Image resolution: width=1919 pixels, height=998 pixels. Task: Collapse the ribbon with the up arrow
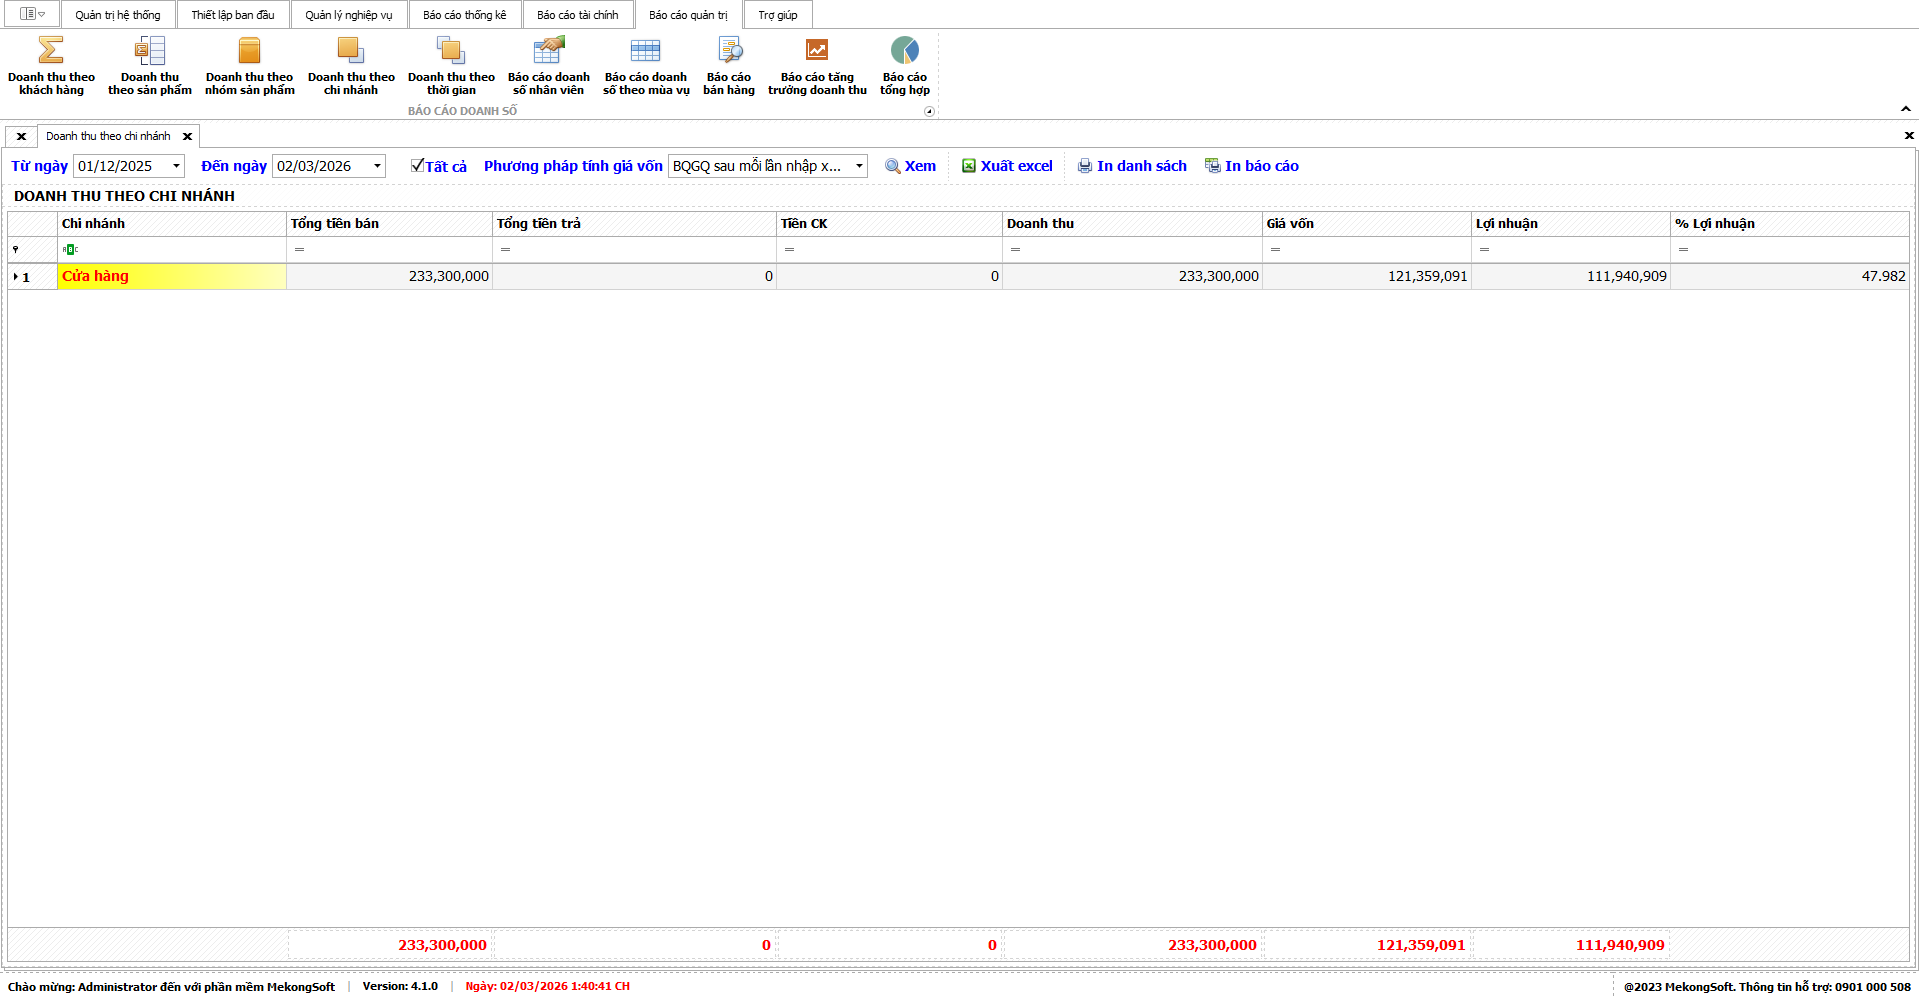(1905, 109)
